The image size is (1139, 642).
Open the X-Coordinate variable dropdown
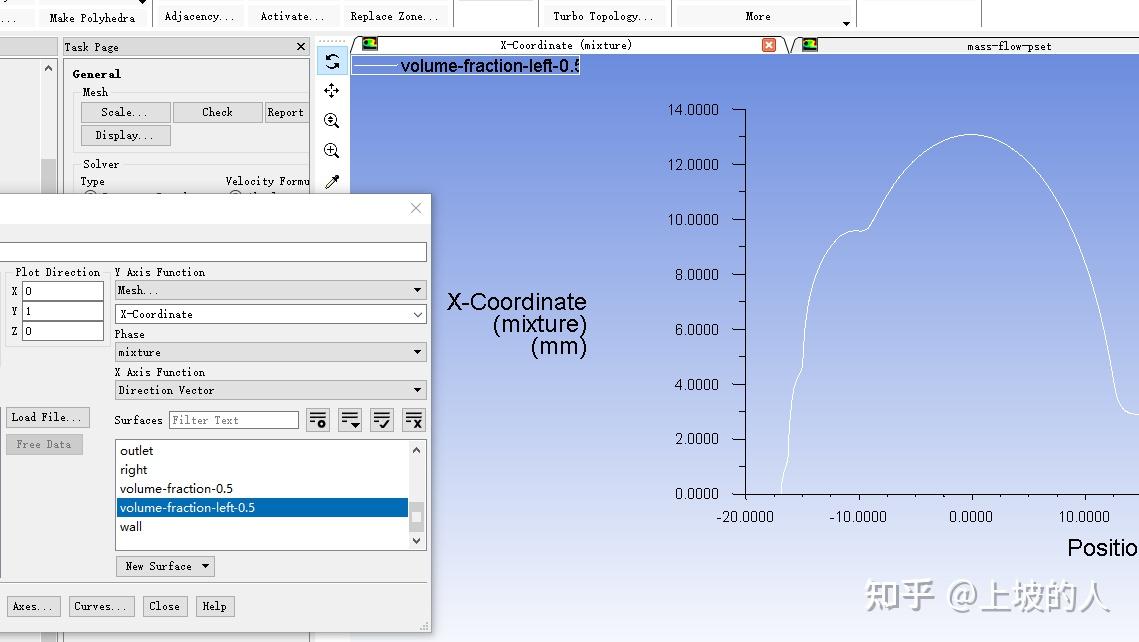click(x=270, y=314)
